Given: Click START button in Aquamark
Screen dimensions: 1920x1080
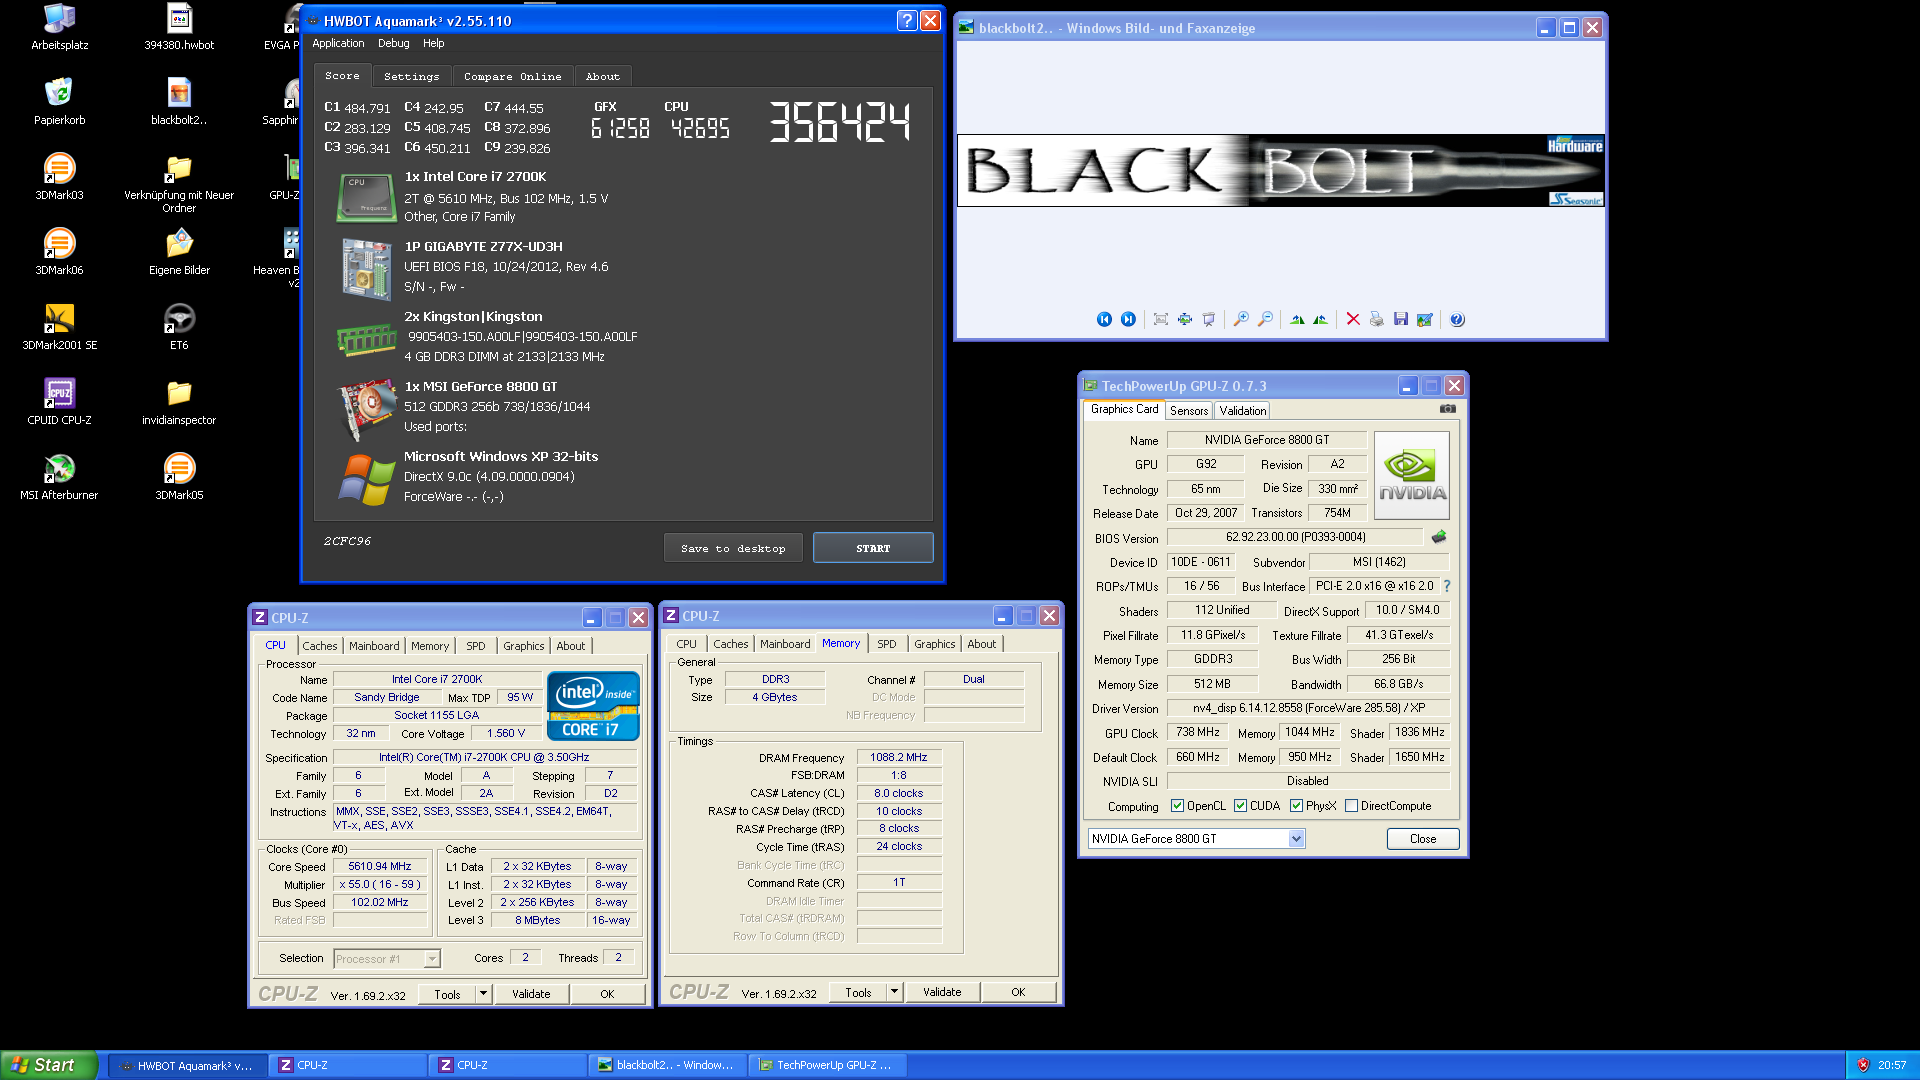Looking at the screenshot, I should click(x=873, y=548).
